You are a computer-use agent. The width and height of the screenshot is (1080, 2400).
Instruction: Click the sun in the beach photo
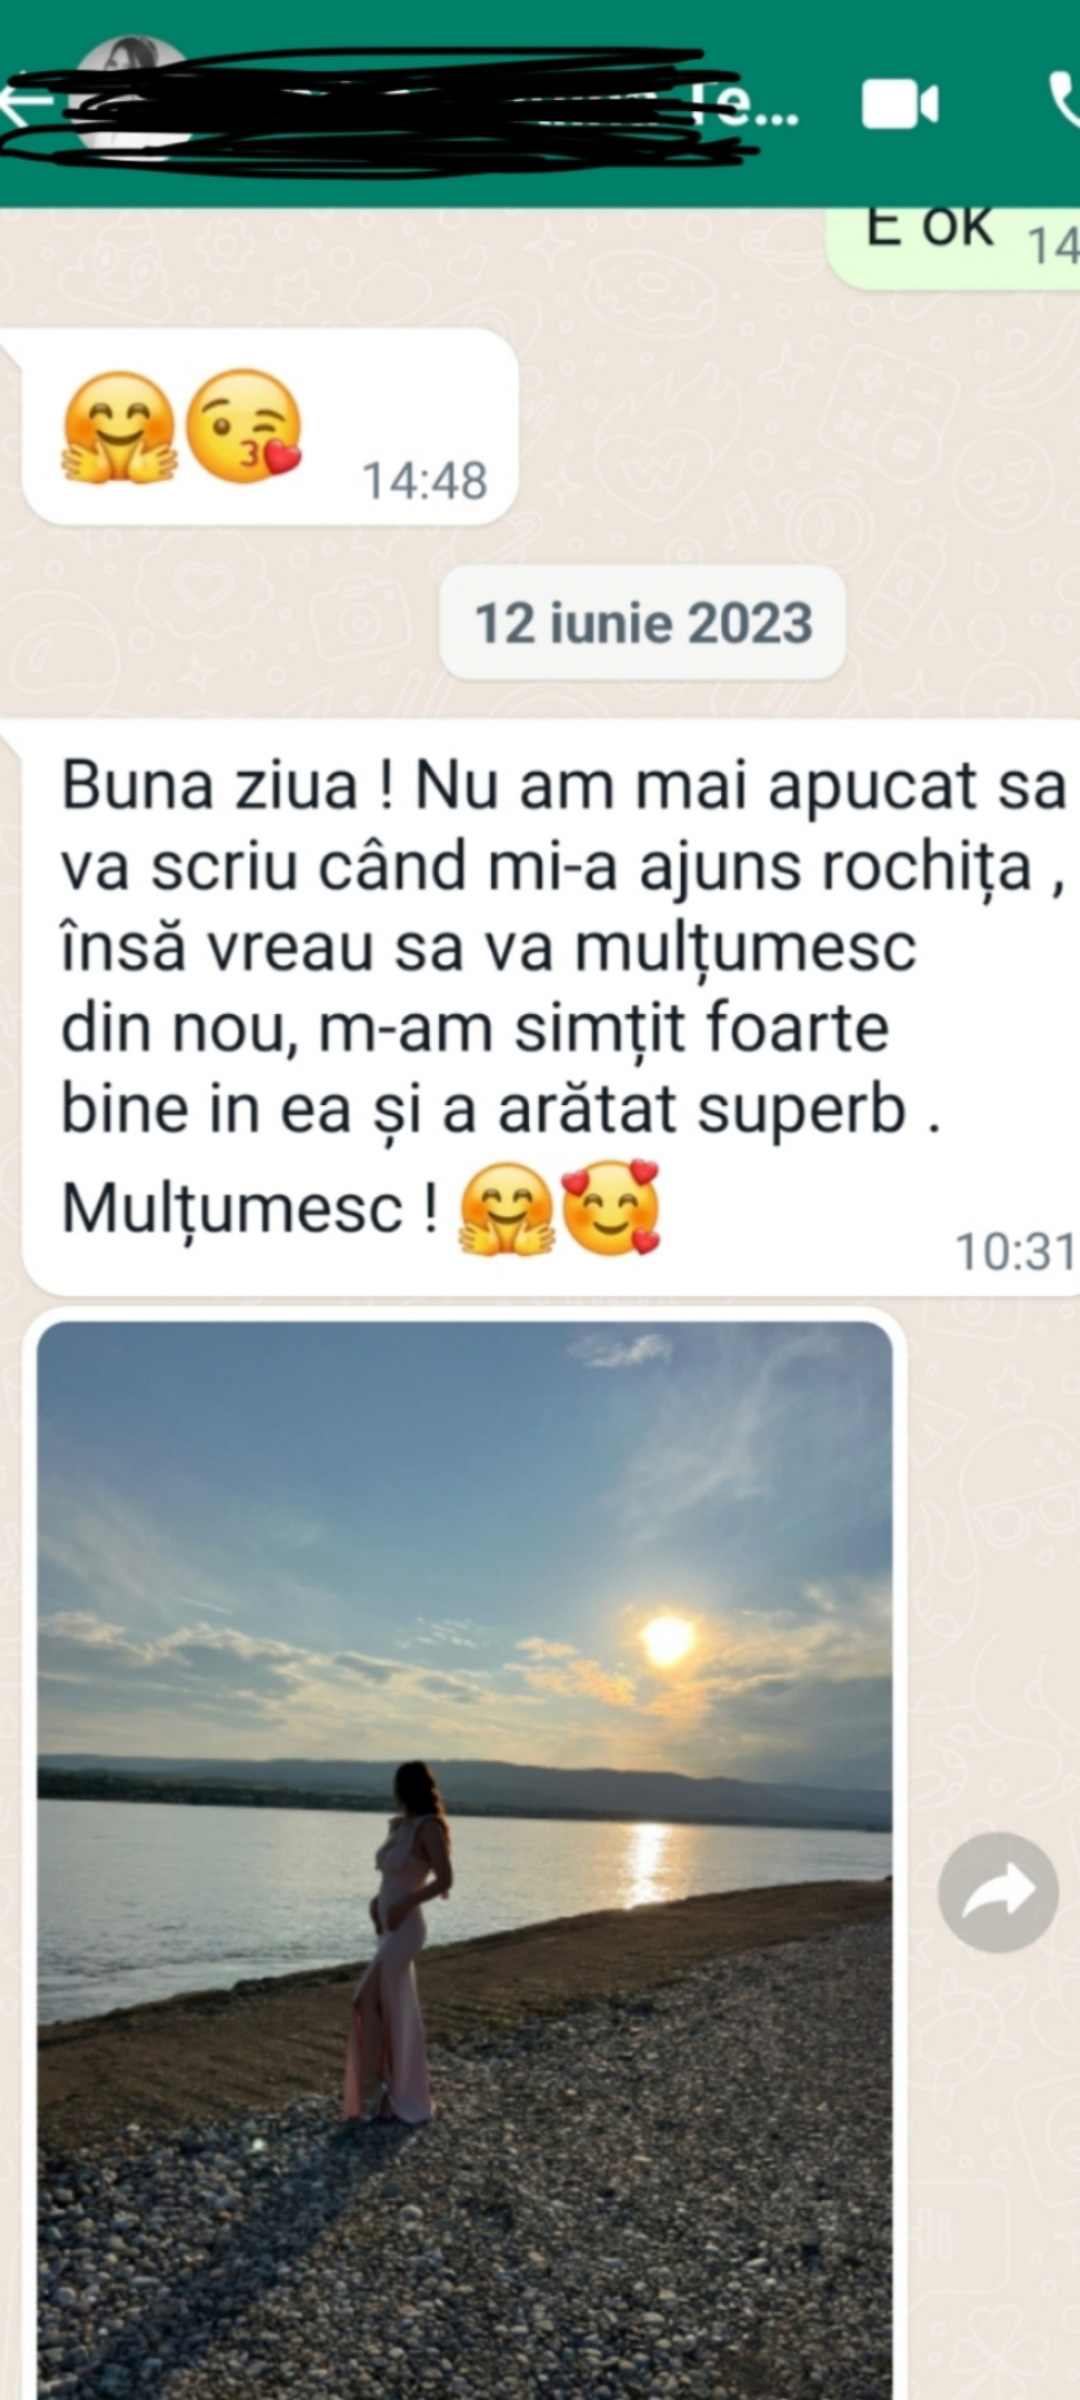point(668,1638)
